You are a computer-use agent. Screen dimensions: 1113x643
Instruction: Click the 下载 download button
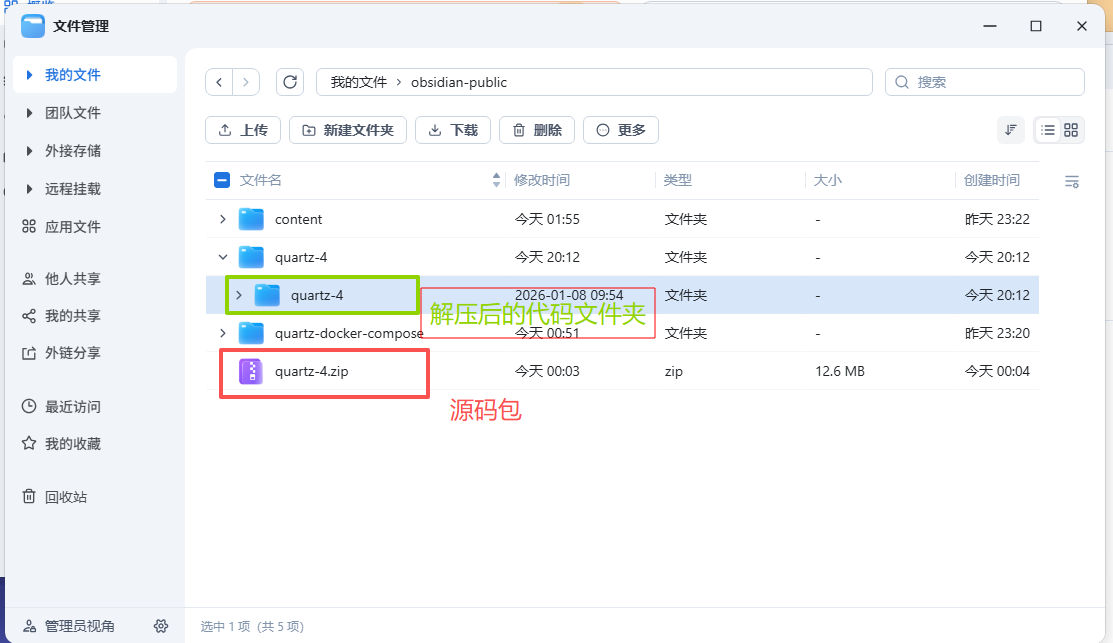[x=453, y=130]
